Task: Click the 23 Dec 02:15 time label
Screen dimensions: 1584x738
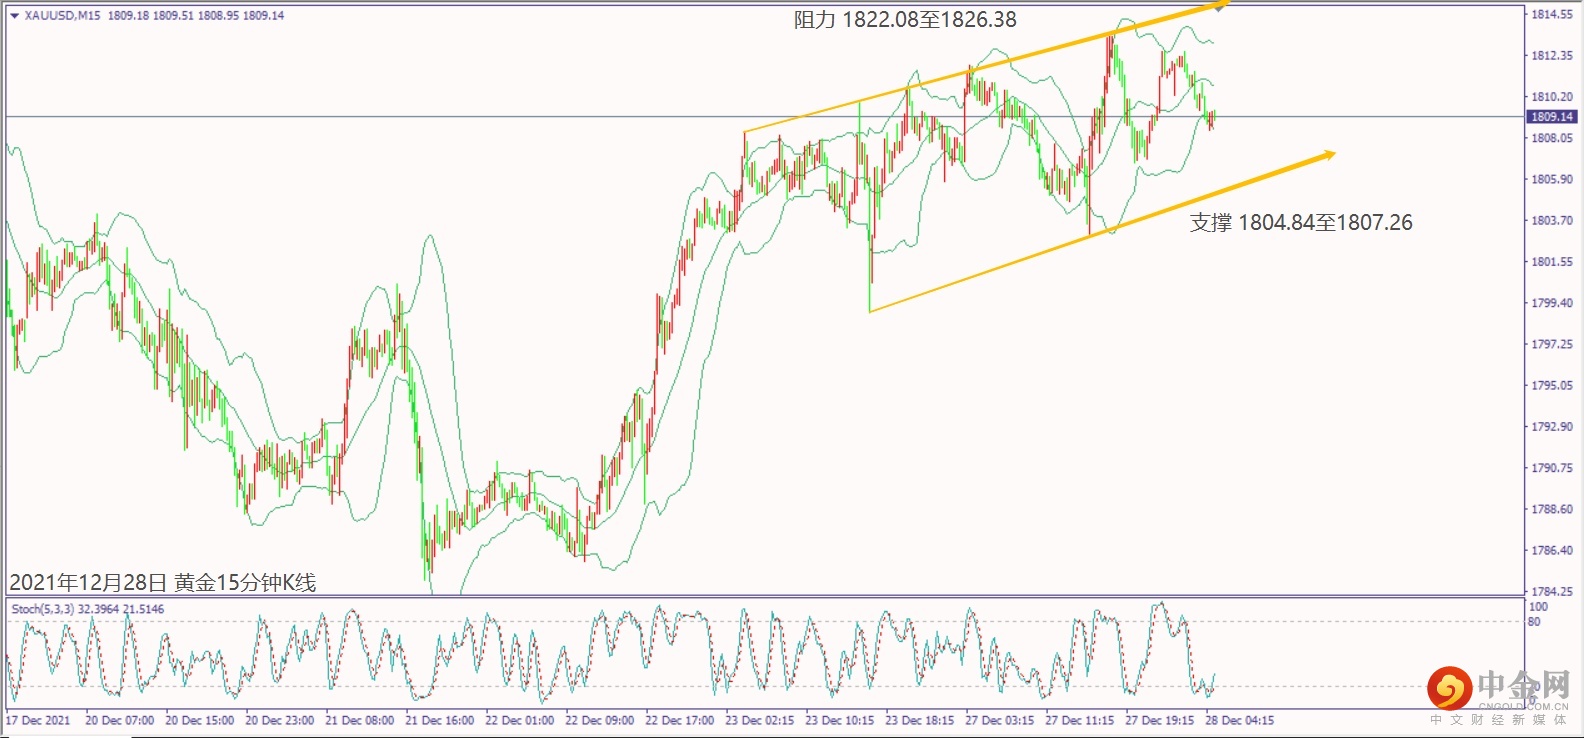Action: (760, 720)
